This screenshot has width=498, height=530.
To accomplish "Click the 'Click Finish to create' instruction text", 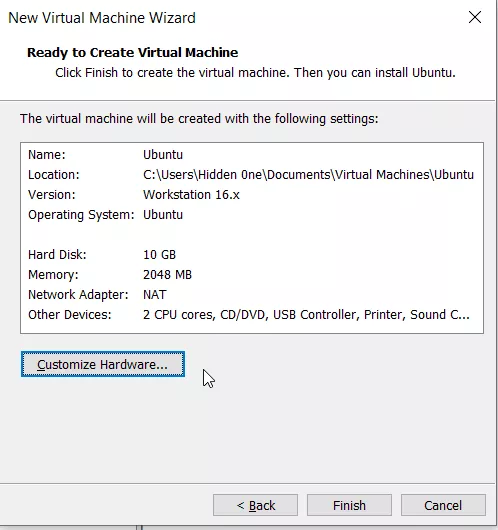I will (x=255, y=73).
